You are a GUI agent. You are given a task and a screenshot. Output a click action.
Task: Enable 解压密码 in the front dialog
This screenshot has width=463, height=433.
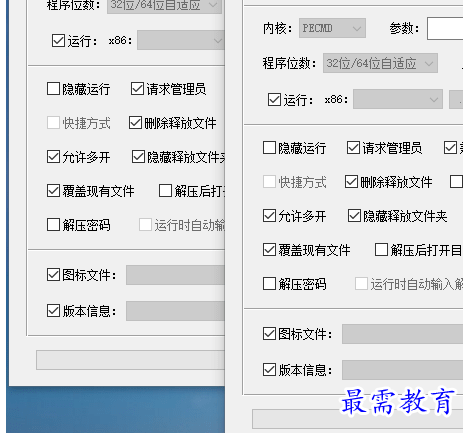point(269,284)
